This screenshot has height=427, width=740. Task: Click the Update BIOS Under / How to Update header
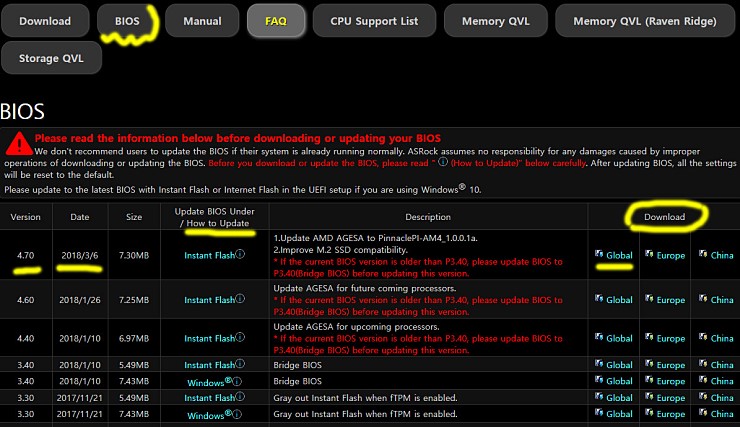pyautogui.click(x=214, y=217)
